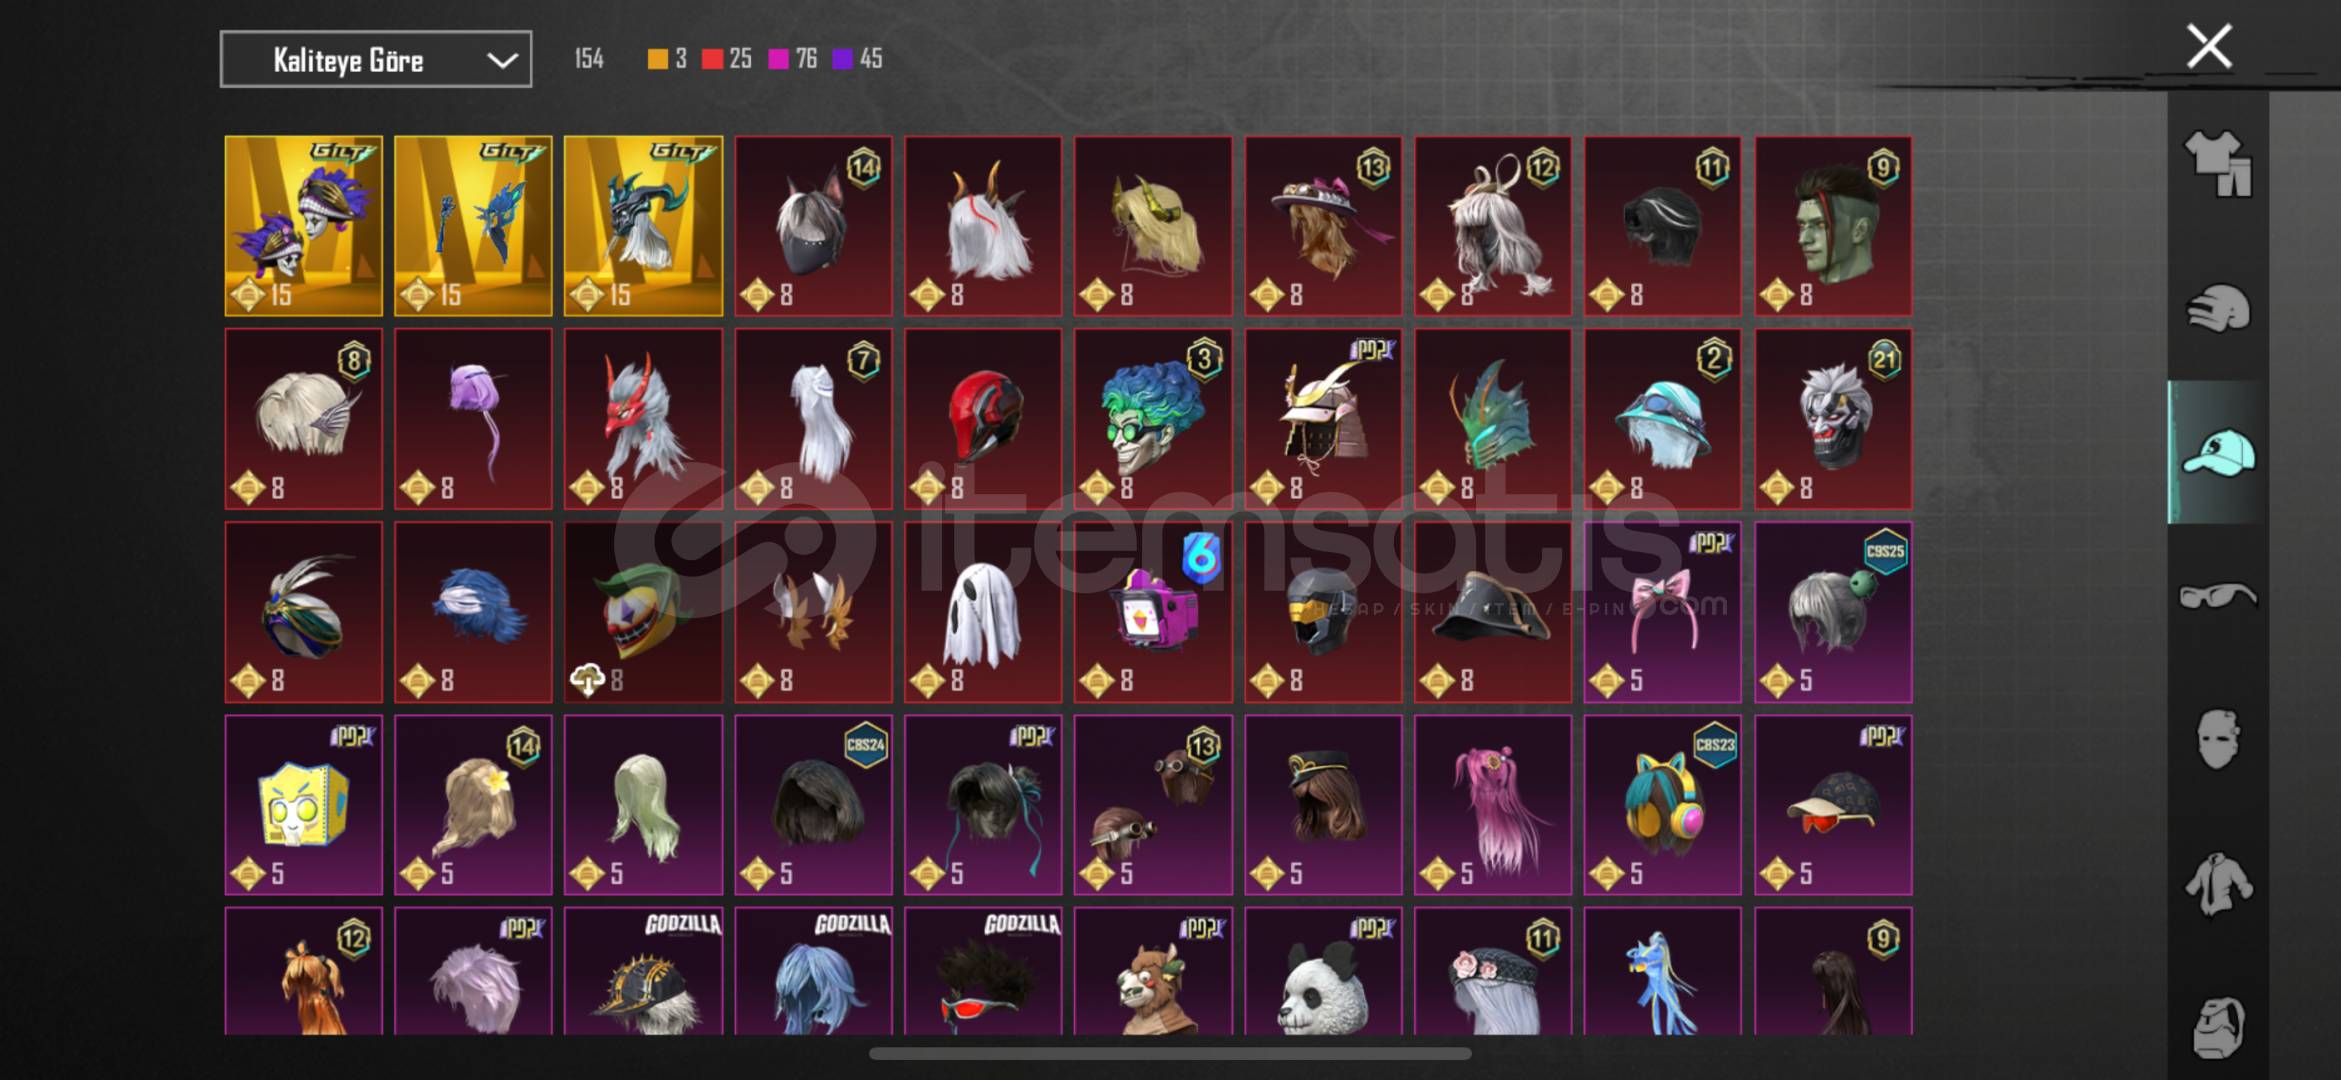The image size is (2341, 1080).
Task: Open the face mask category icon
Action: click(x=2217, y=740)
